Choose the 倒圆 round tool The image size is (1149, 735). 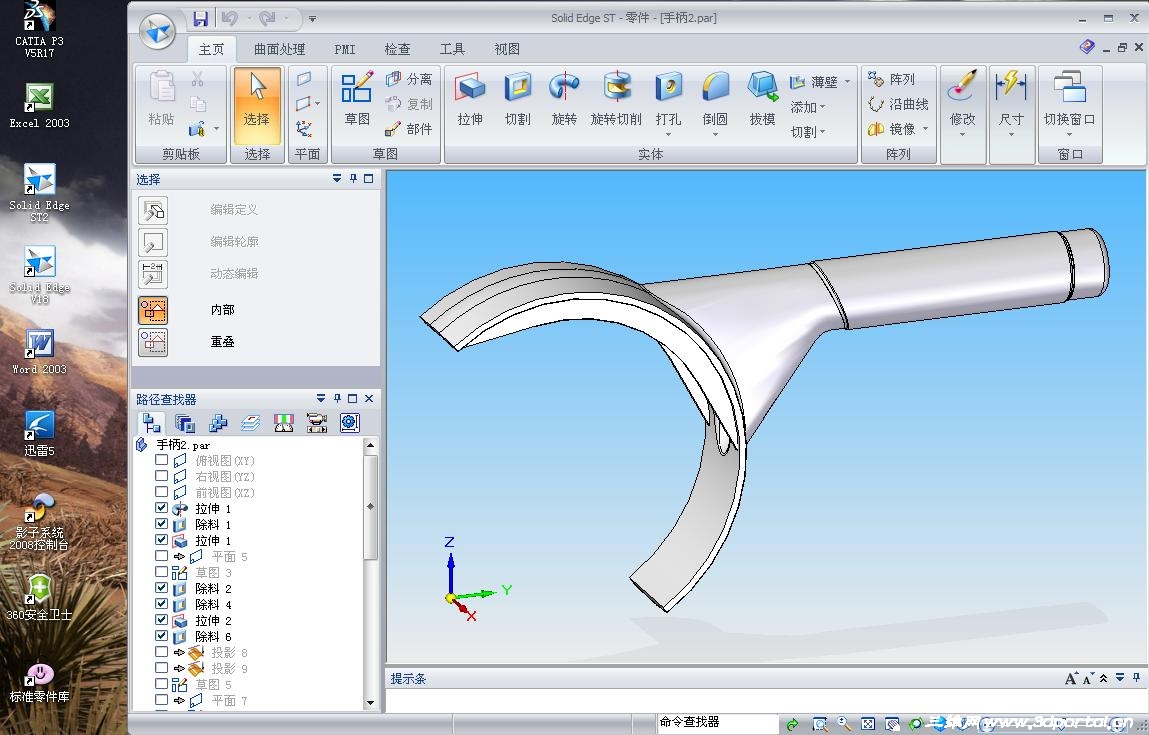click(x=715, y=99)
